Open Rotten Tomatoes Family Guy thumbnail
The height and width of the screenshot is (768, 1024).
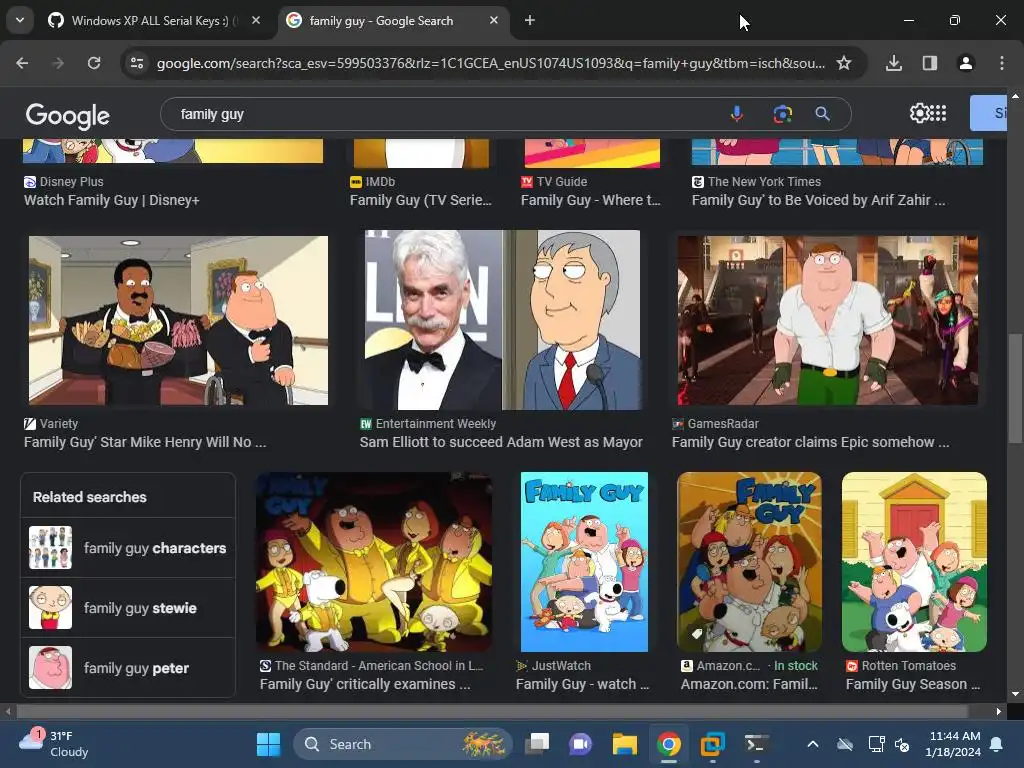[x=914, y=562]
